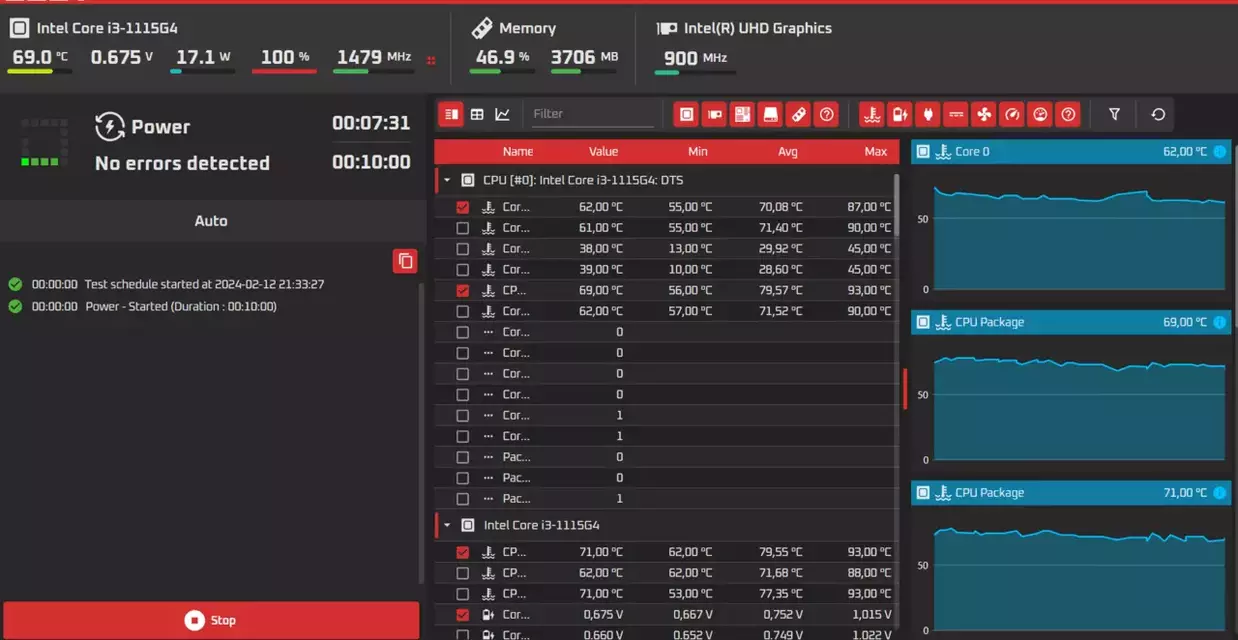Click the blue dot on CPU Package 69,00 °C graph
The height and width of the screenshot is (640, 1238).
(x=1219, y=322)
